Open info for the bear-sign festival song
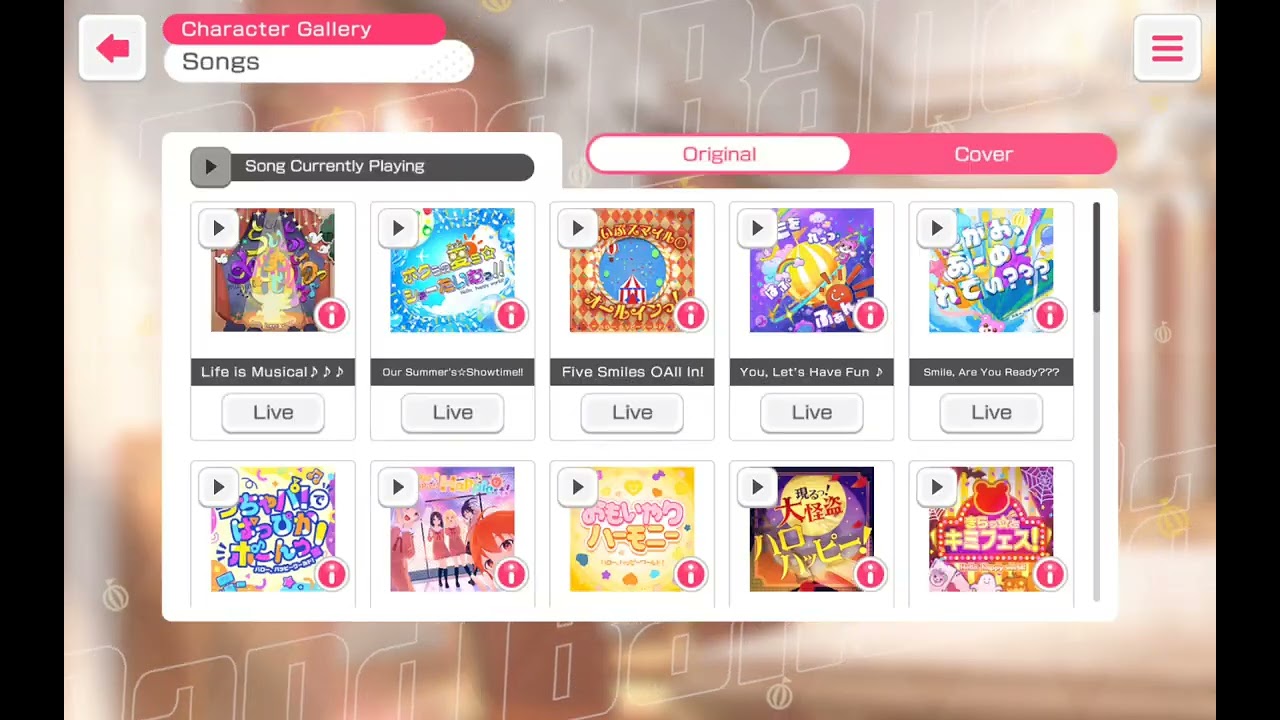 coord(1049,574)
